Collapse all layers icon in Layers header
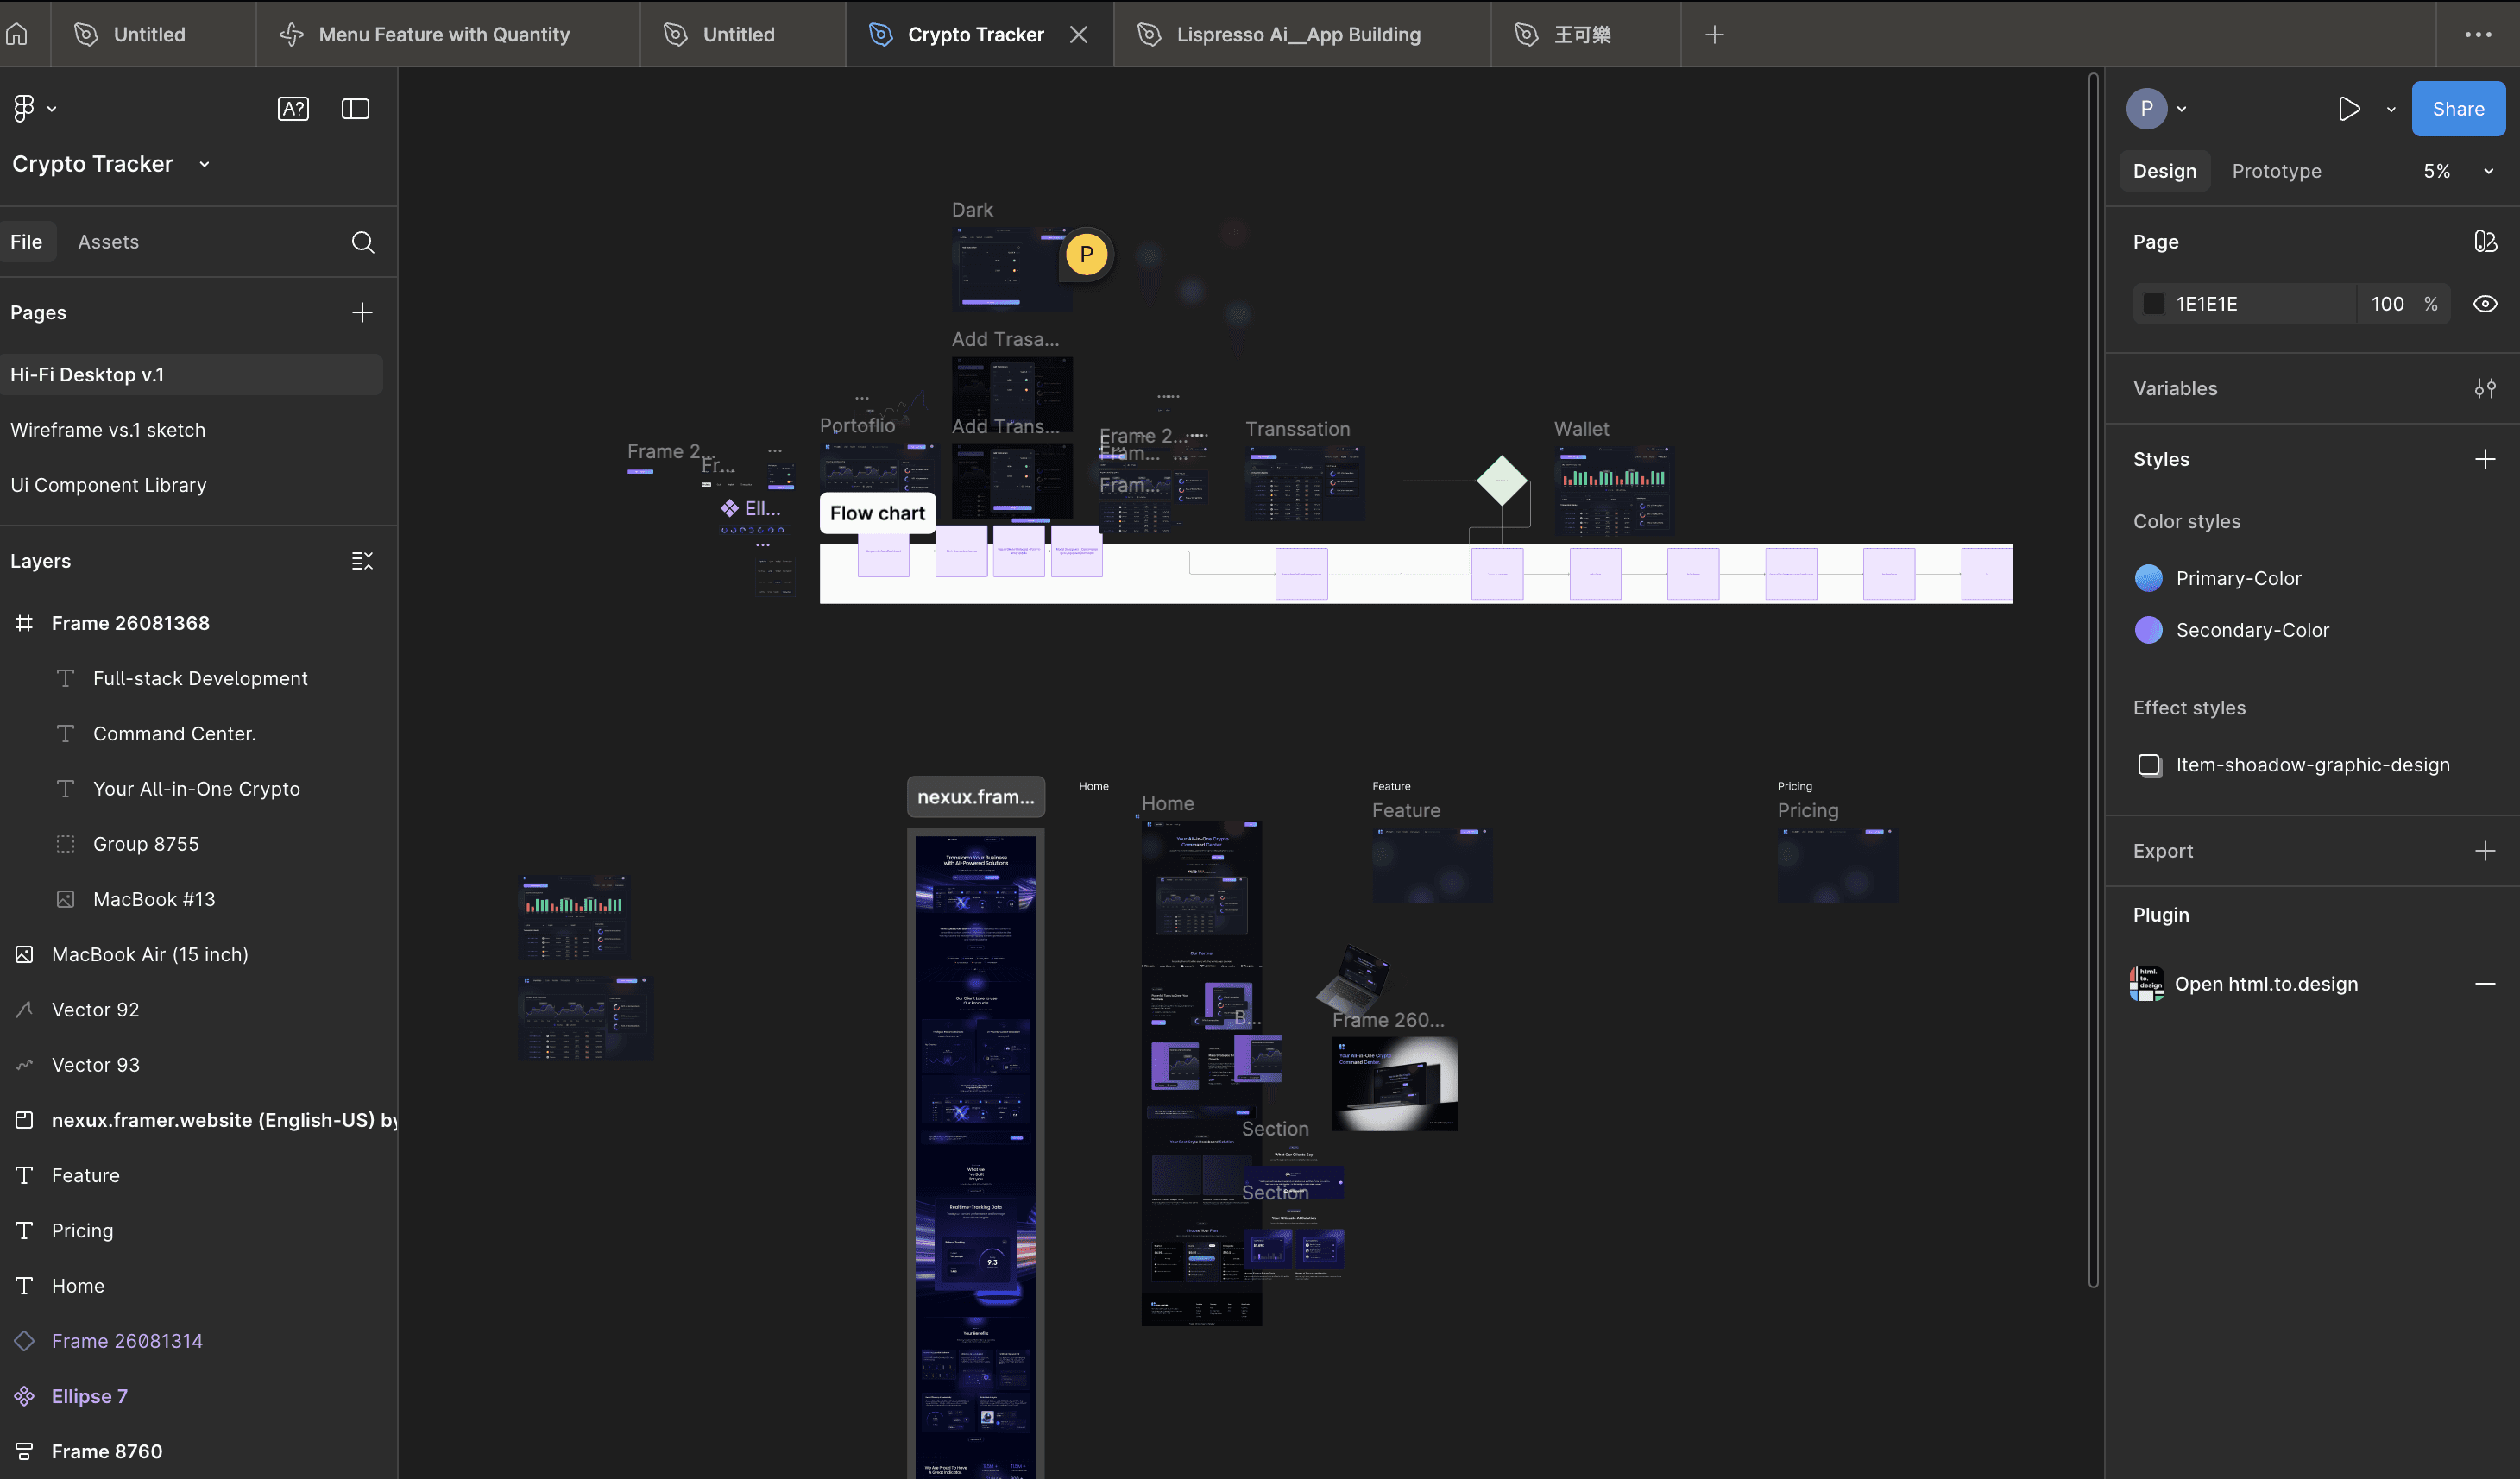The width and height of the screenshot is (2520, 1479). tap(362, 561)
